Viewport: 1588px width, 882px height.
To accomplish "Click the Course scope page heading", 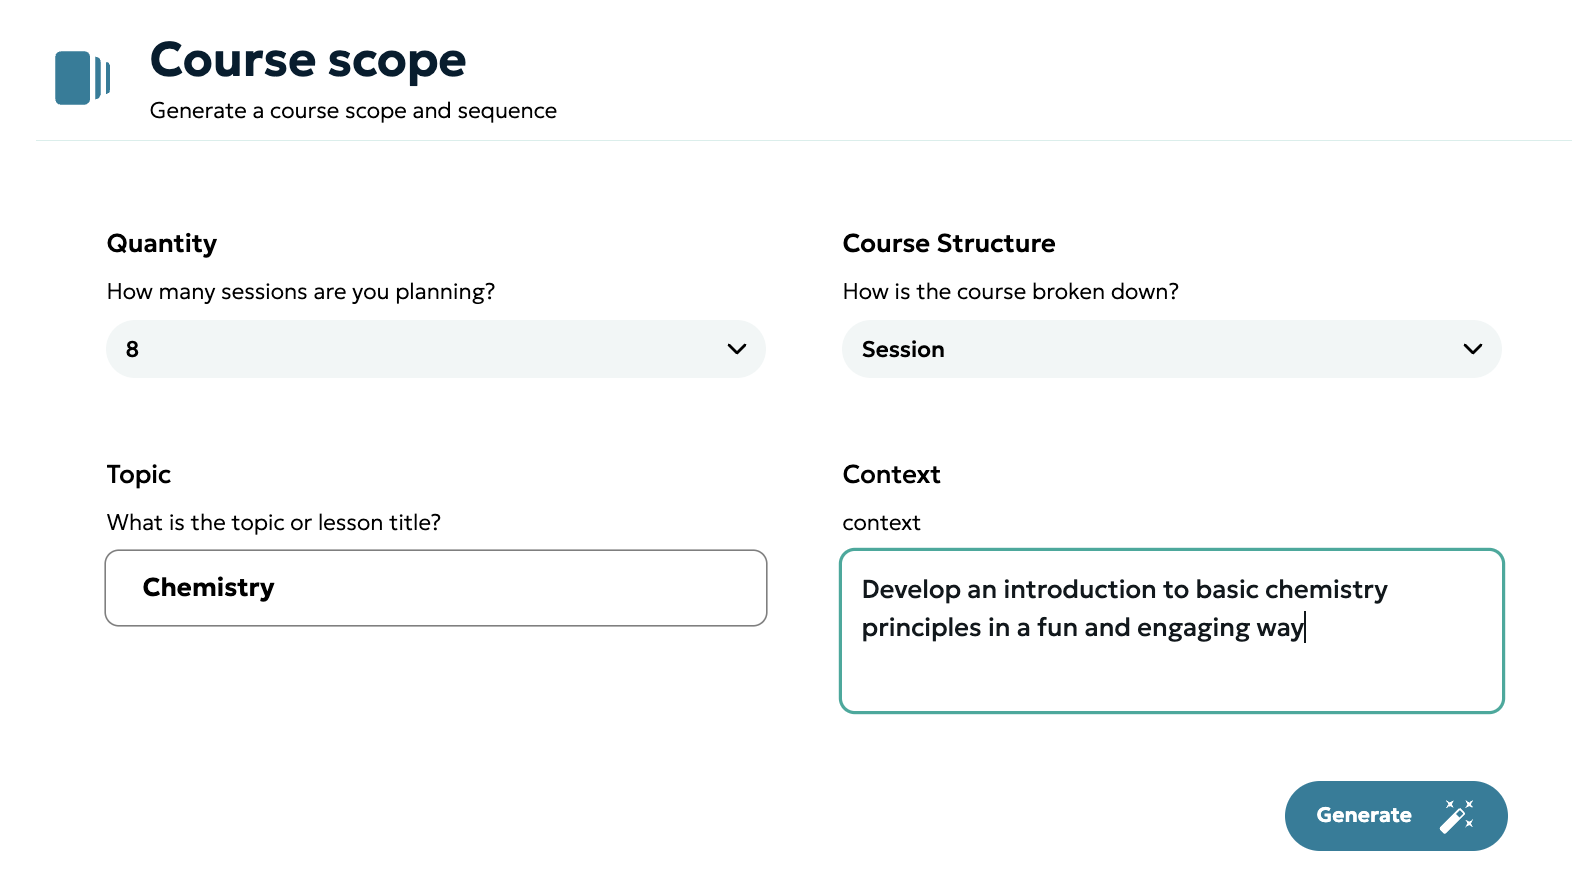I will pos(308,60).
